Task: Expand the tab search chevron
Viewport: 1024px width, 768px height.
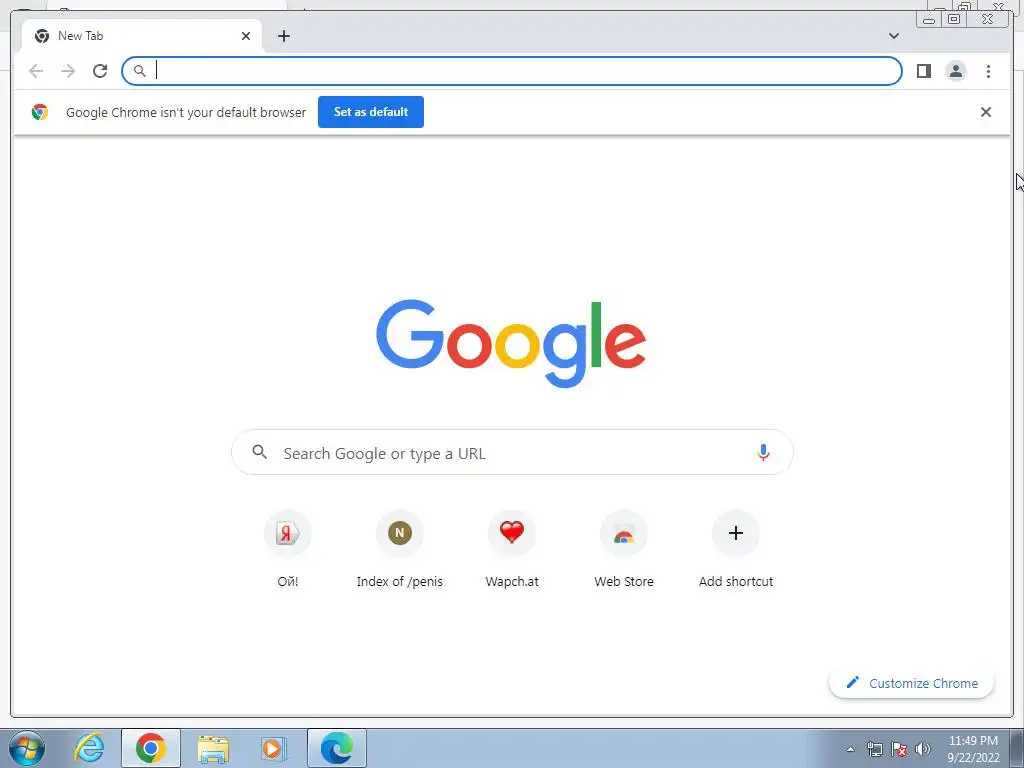Action: pos(893,36)
